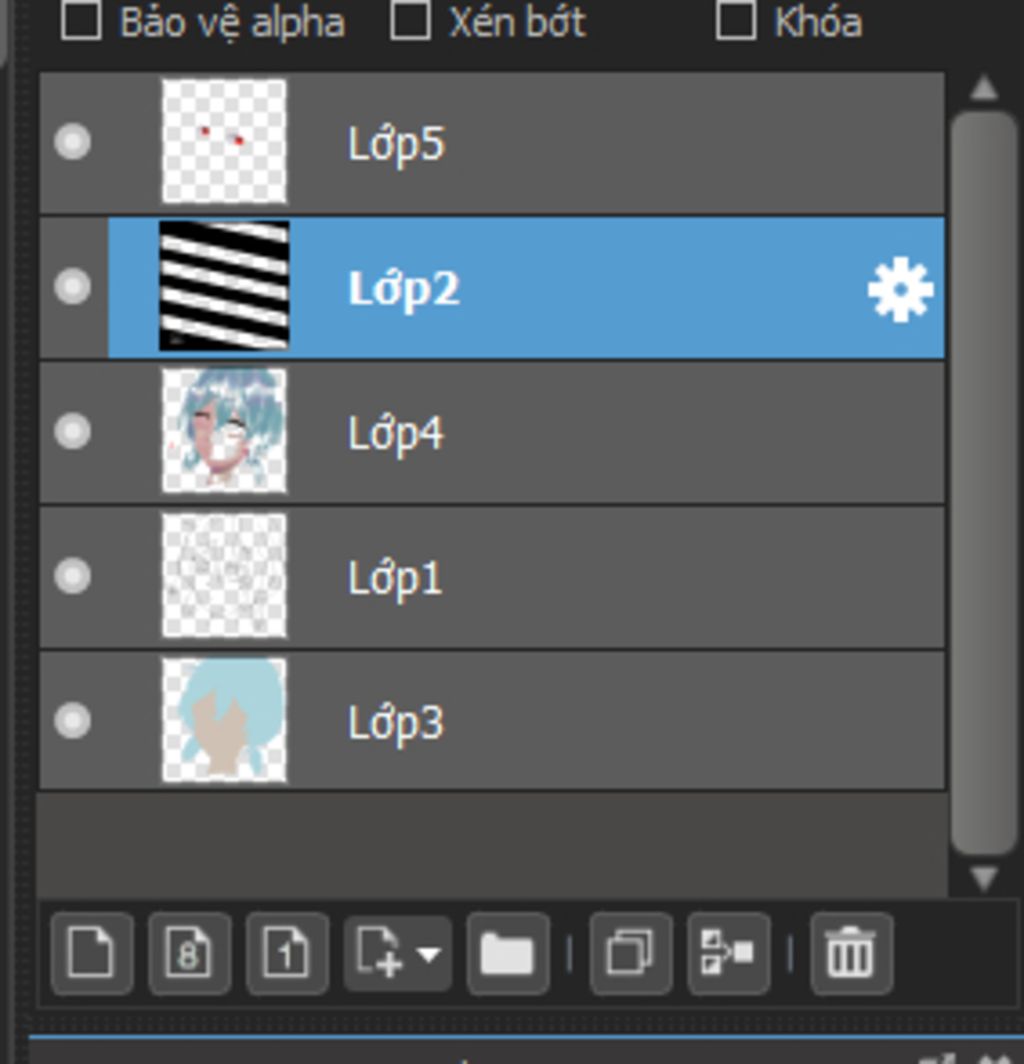Create a new layer folder
The image size is (1024, 1064).
[508, 953]
